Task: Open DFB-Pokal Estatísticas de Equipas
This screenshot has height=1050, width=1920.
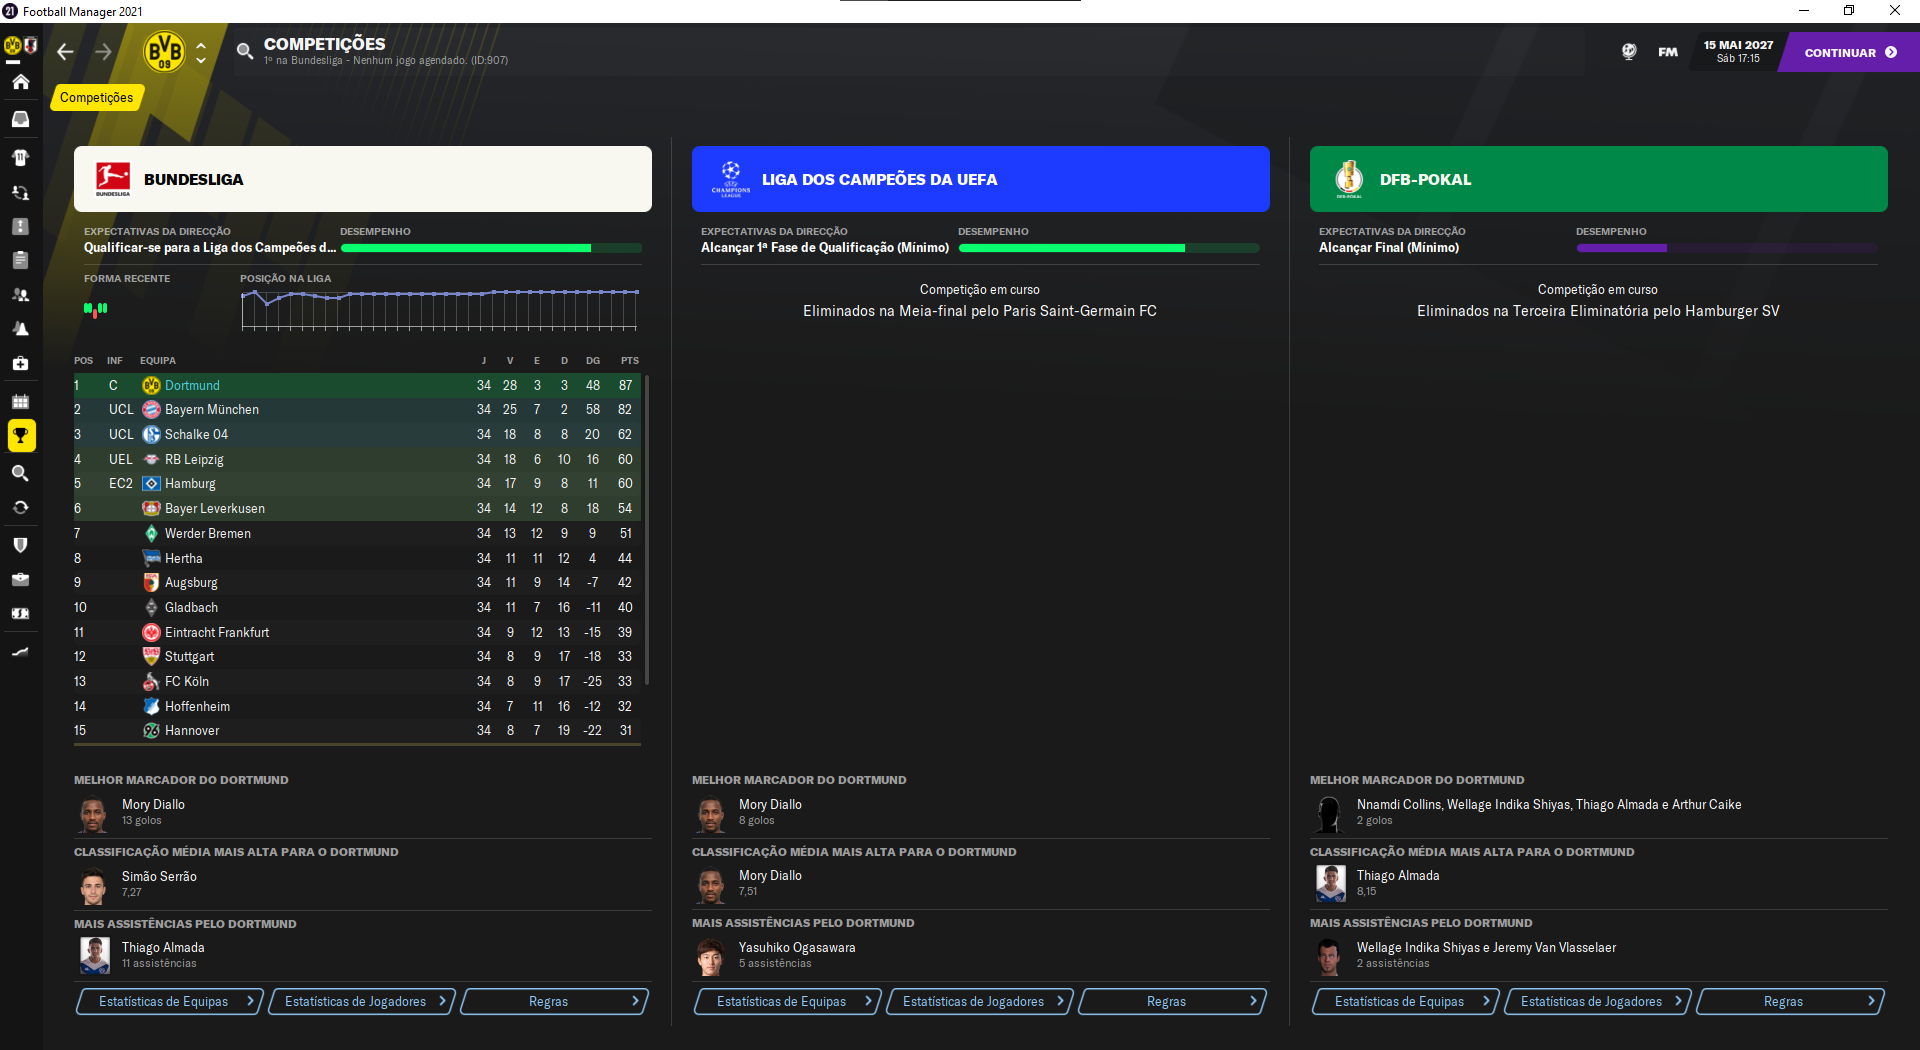Action: tap(1405, 1002)
